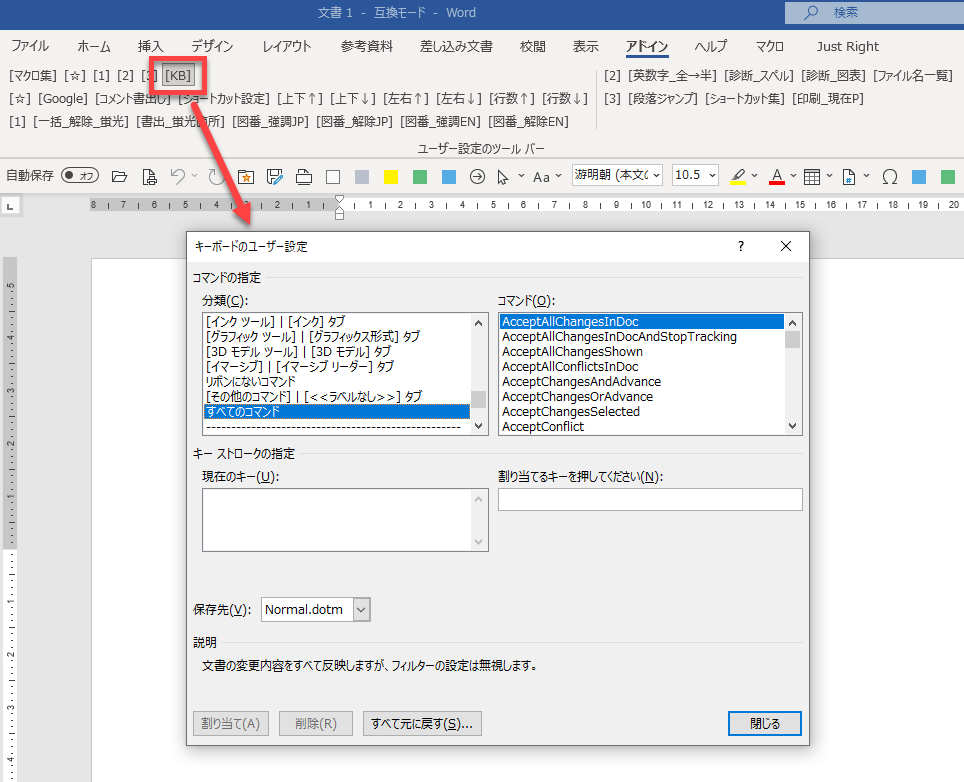Open the レイアウト ribbon tab
The width and height of the screenshot is (964, 782).
coord(287,46)
